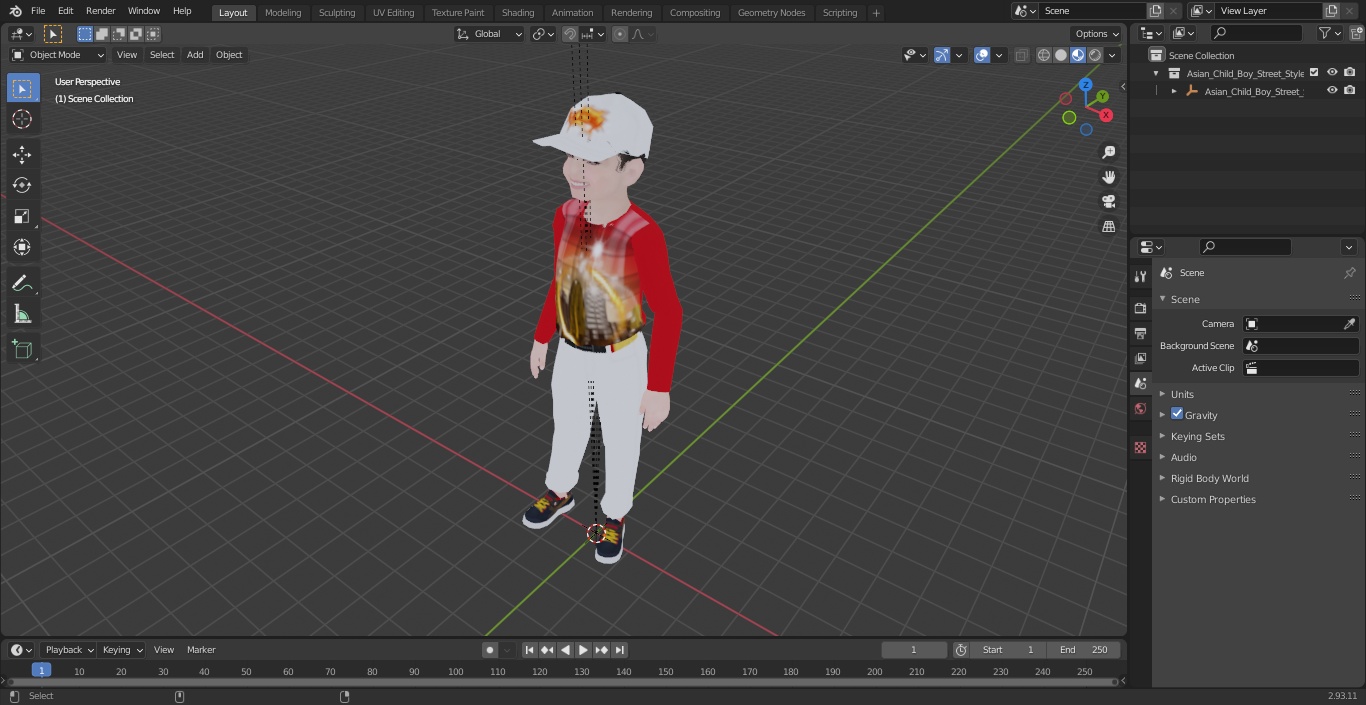Viewport: 1366px width, 705px height.
Task: Switch to solid viewport shading
Action: point(1061,55)
